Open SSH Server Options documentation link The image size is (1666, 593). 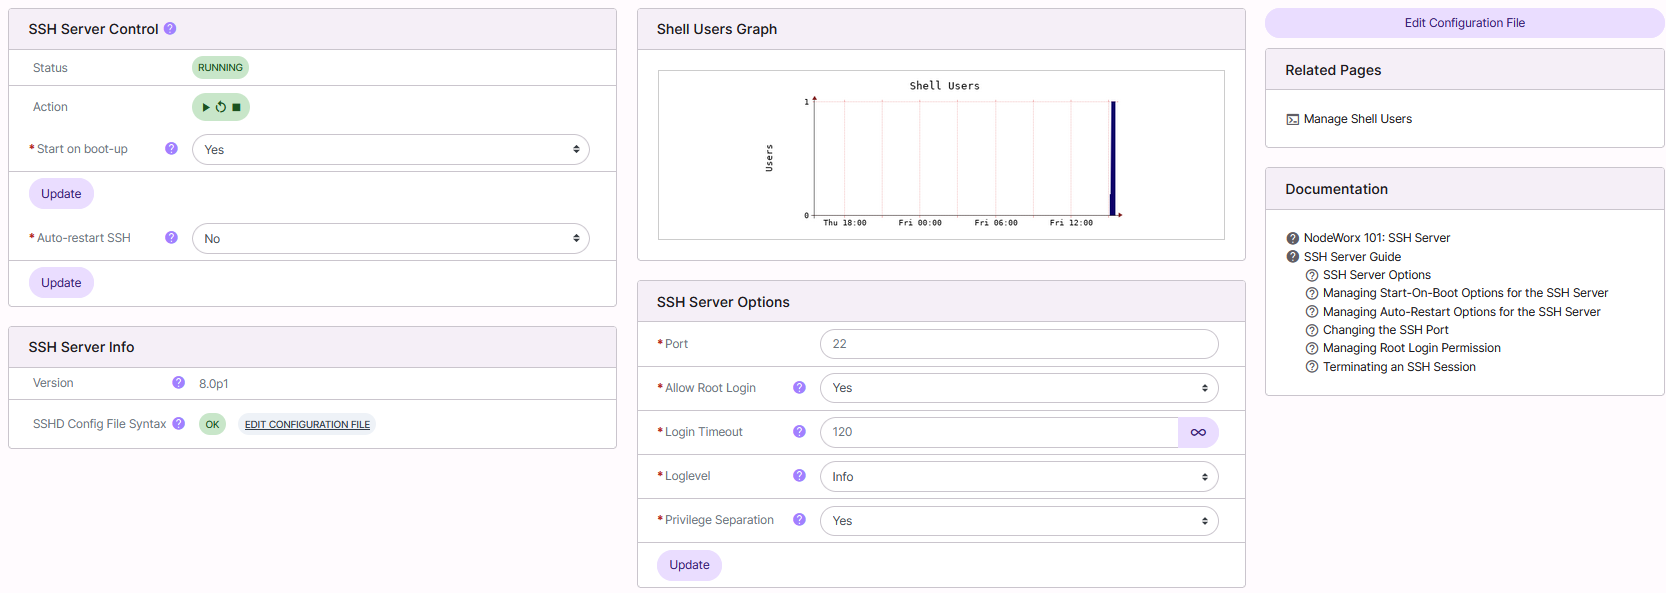coord(1376,275)
